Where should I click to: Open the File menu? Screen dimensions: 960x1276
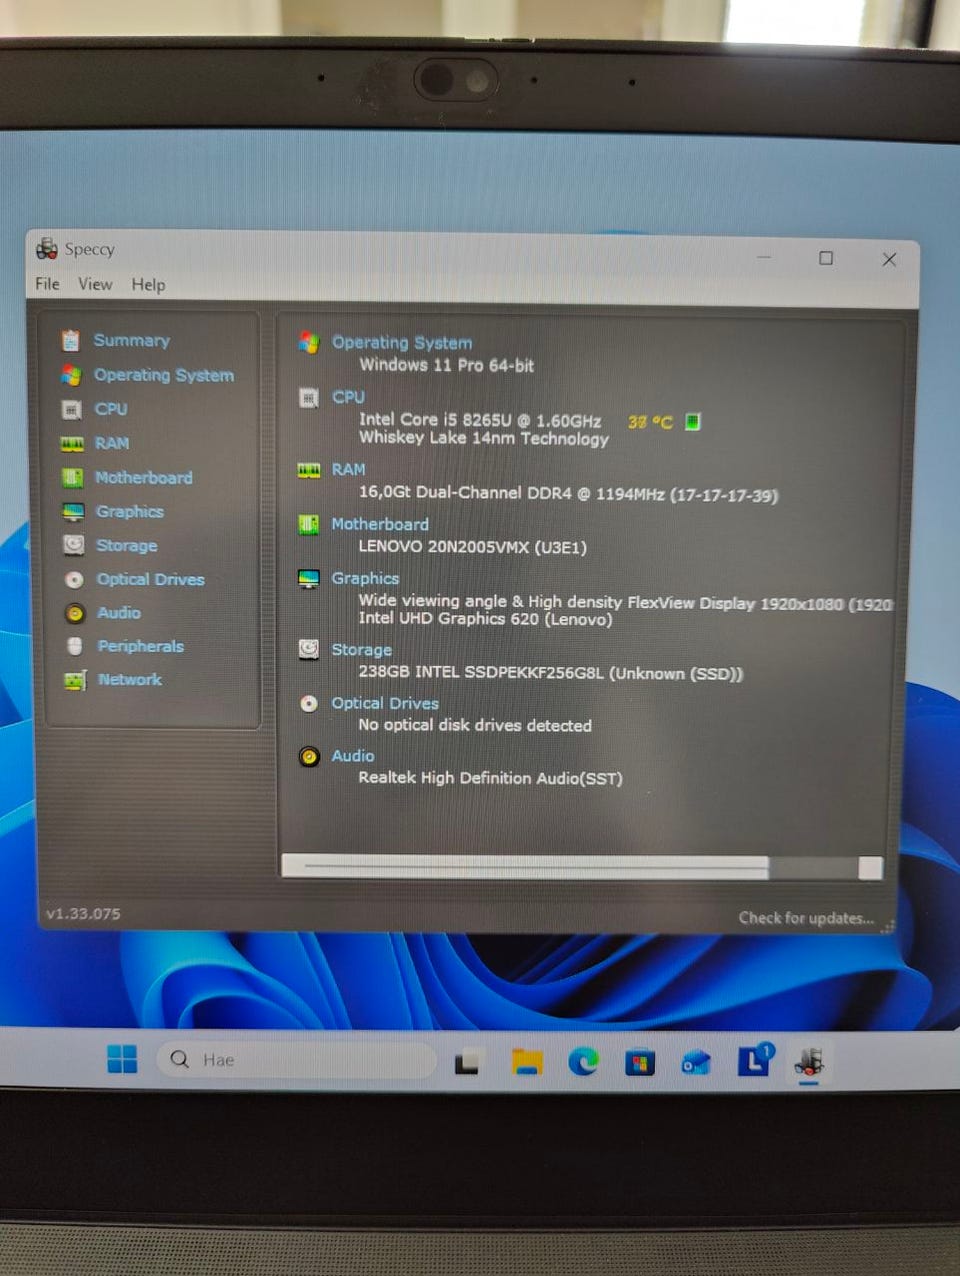(47, 284)
